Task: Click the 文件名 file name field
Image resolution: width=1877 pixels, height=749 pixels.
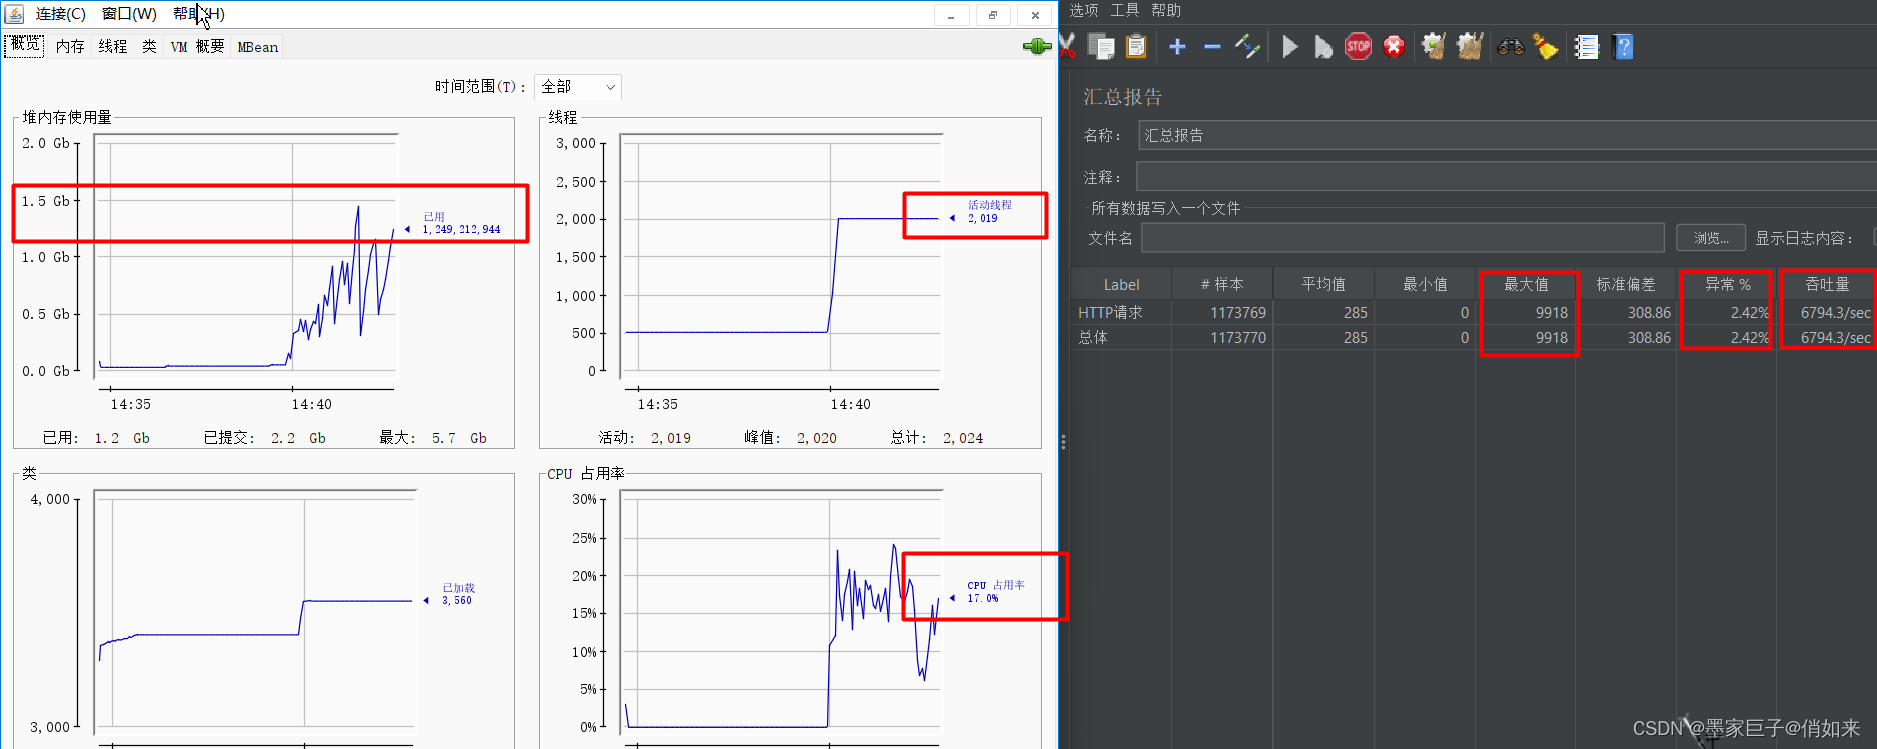Action: (1403, 238)
